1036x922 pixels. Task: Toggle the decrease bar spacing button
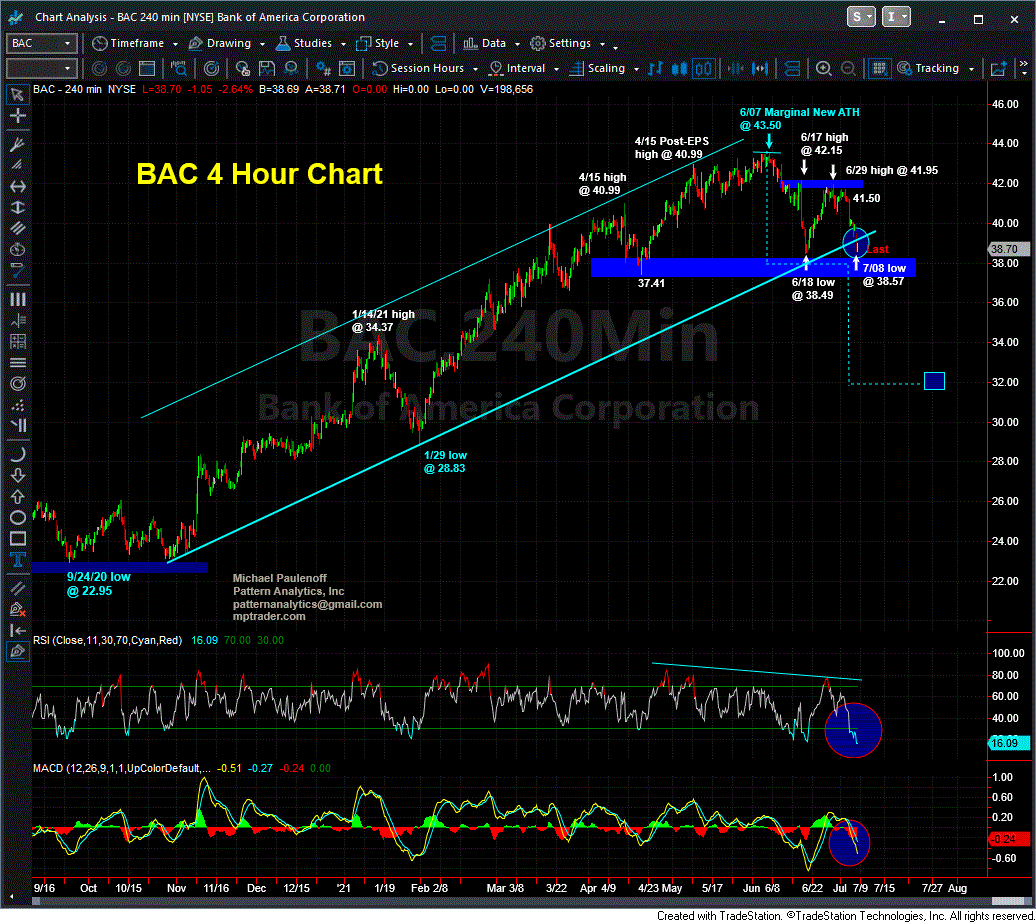[x=736, y=68]
